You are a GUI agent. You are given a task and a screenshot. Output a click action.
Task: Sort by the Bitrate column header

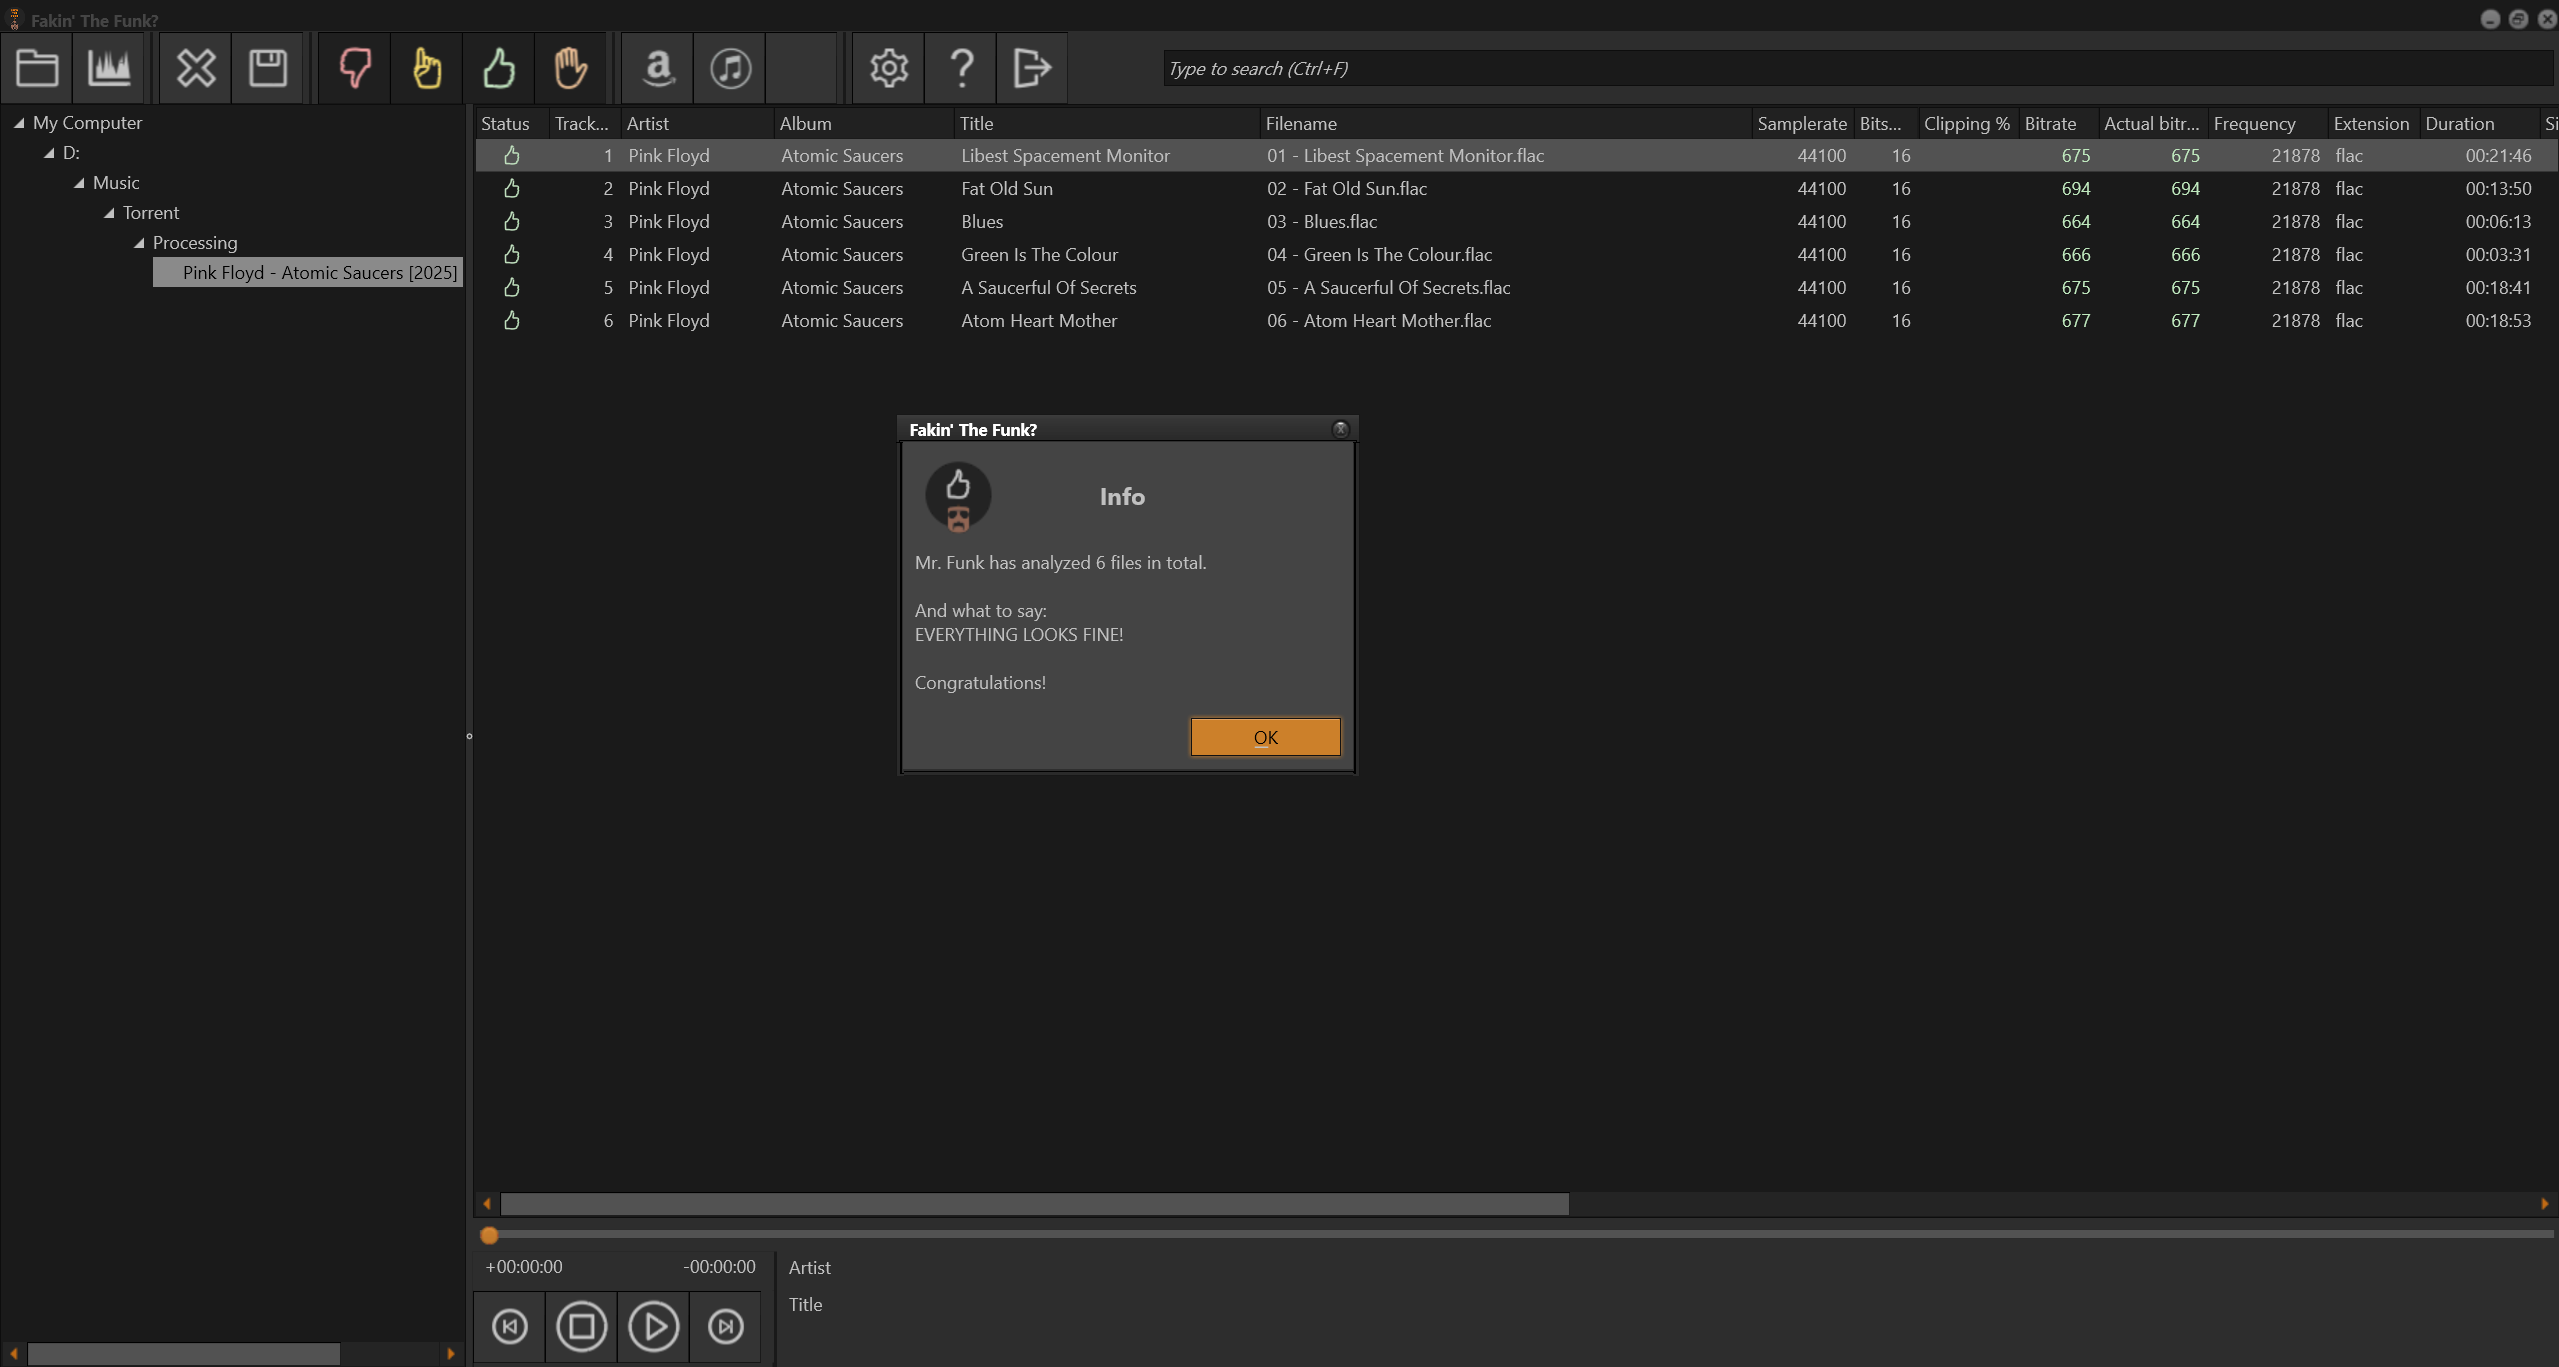[x=2050, y=123]
